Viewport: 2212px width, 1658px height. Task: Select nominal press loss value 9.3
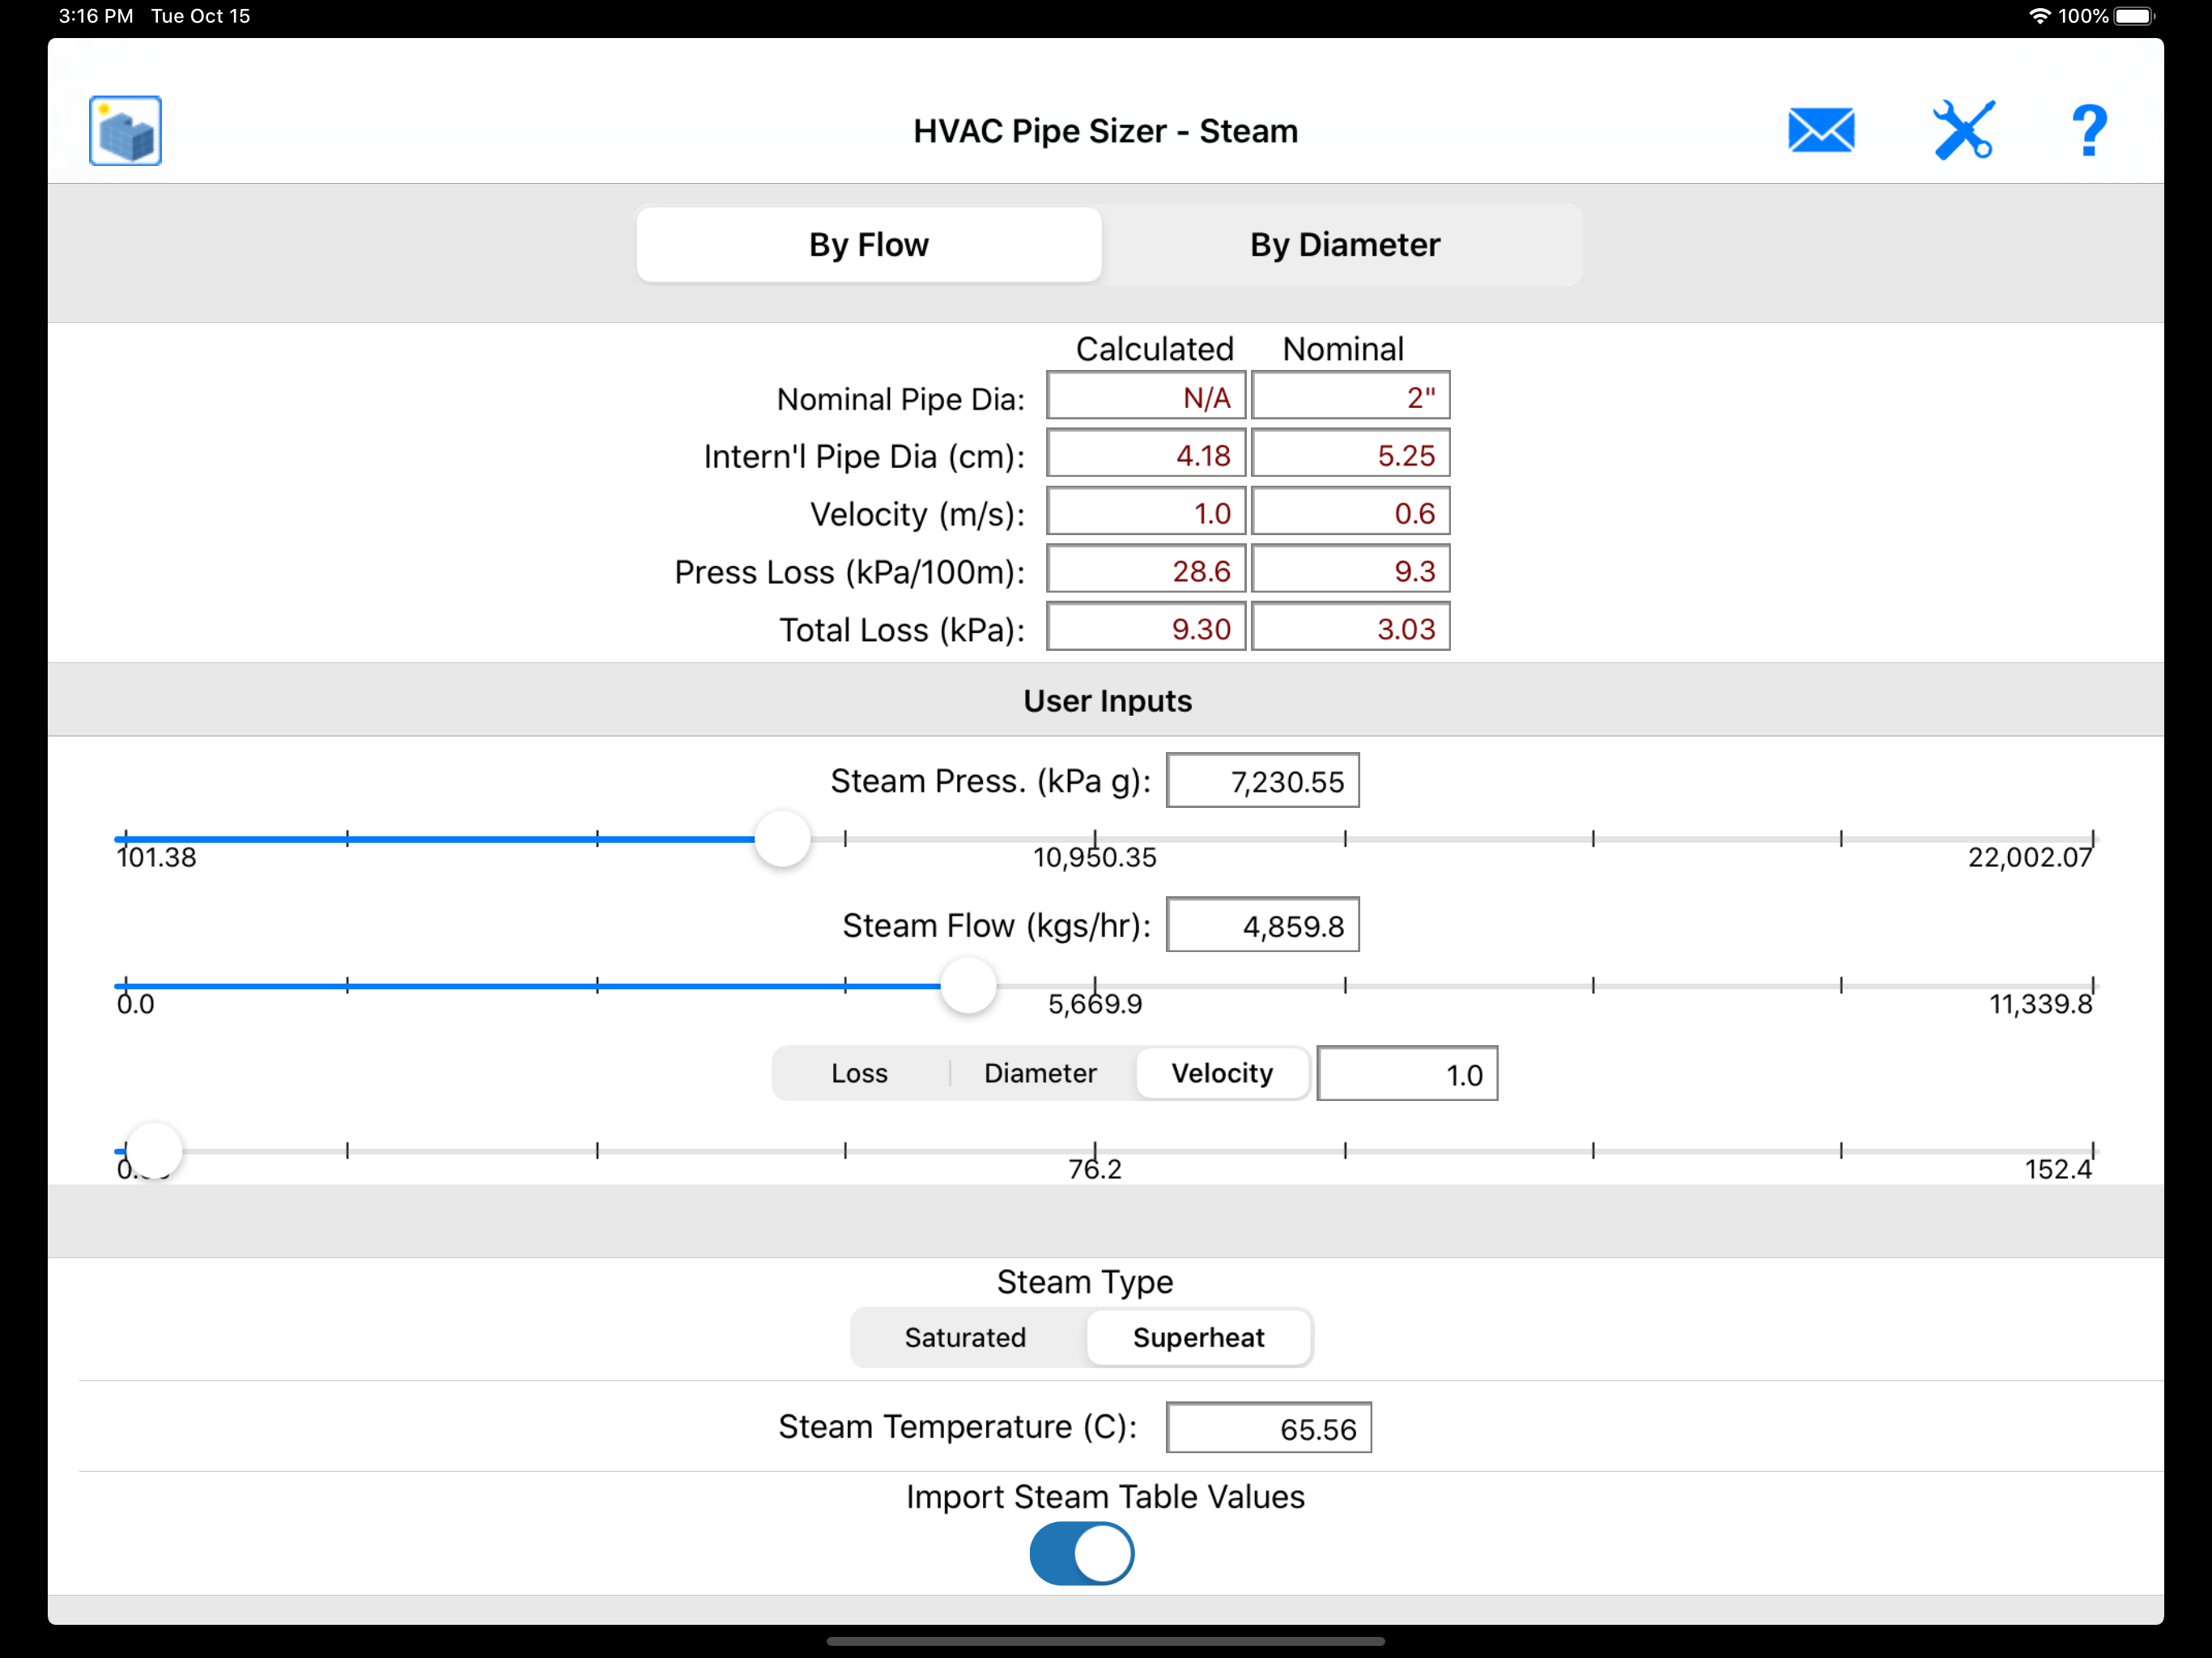(x=1350, y=570)
